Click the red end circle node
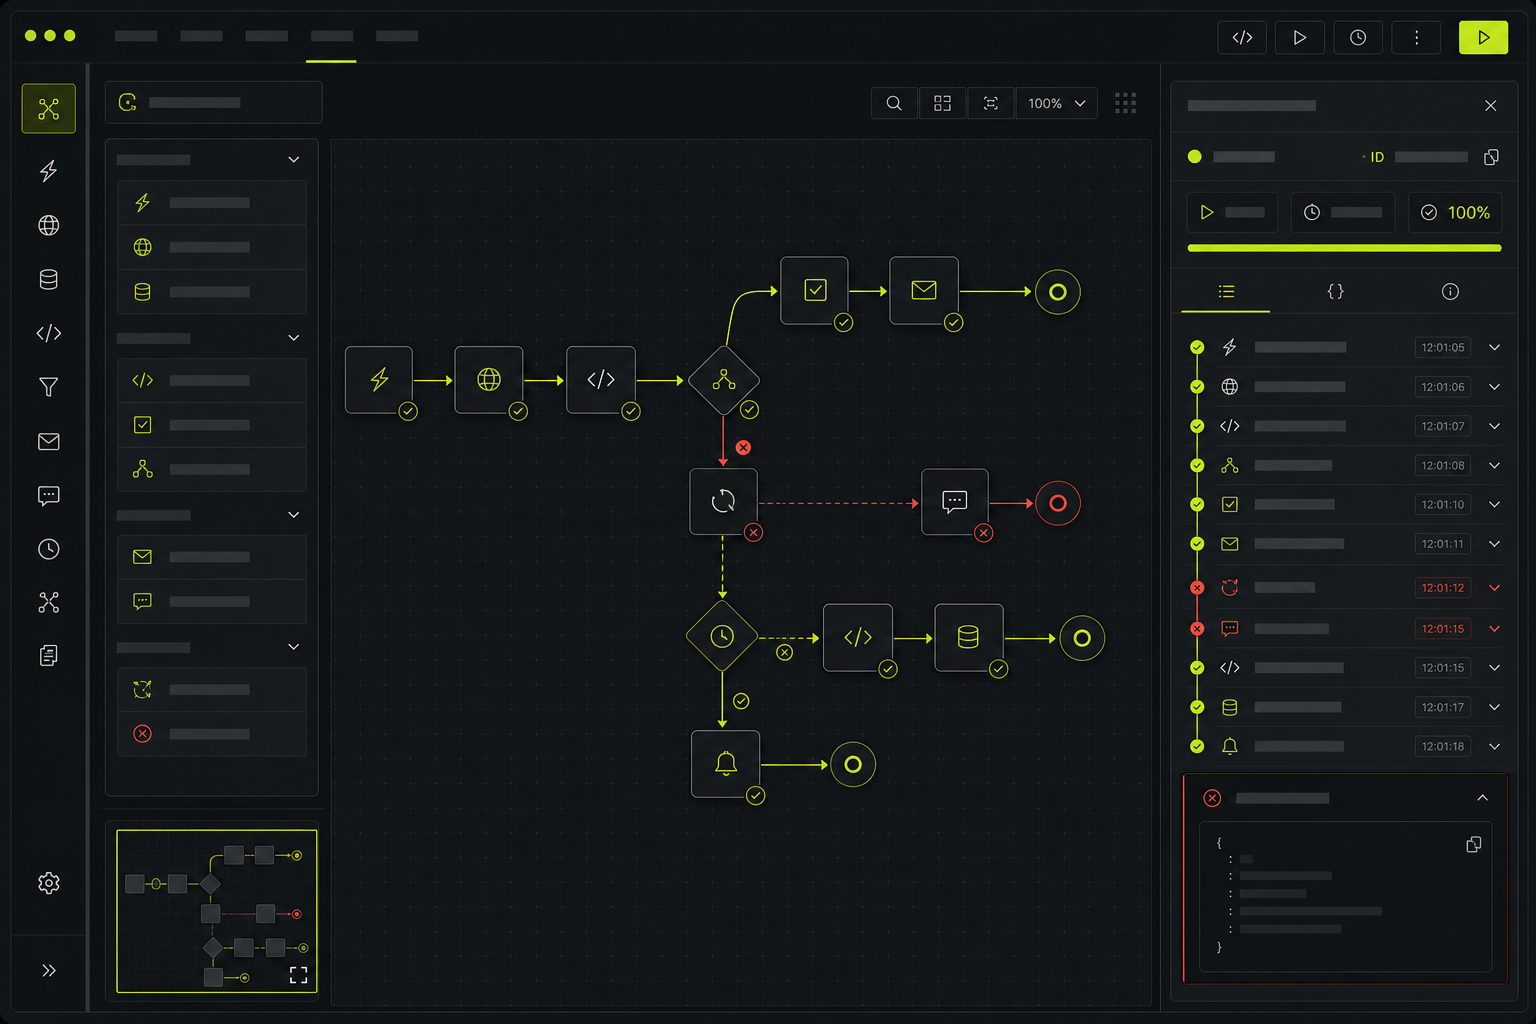 pyautogui.click(x=1058, y=503)
